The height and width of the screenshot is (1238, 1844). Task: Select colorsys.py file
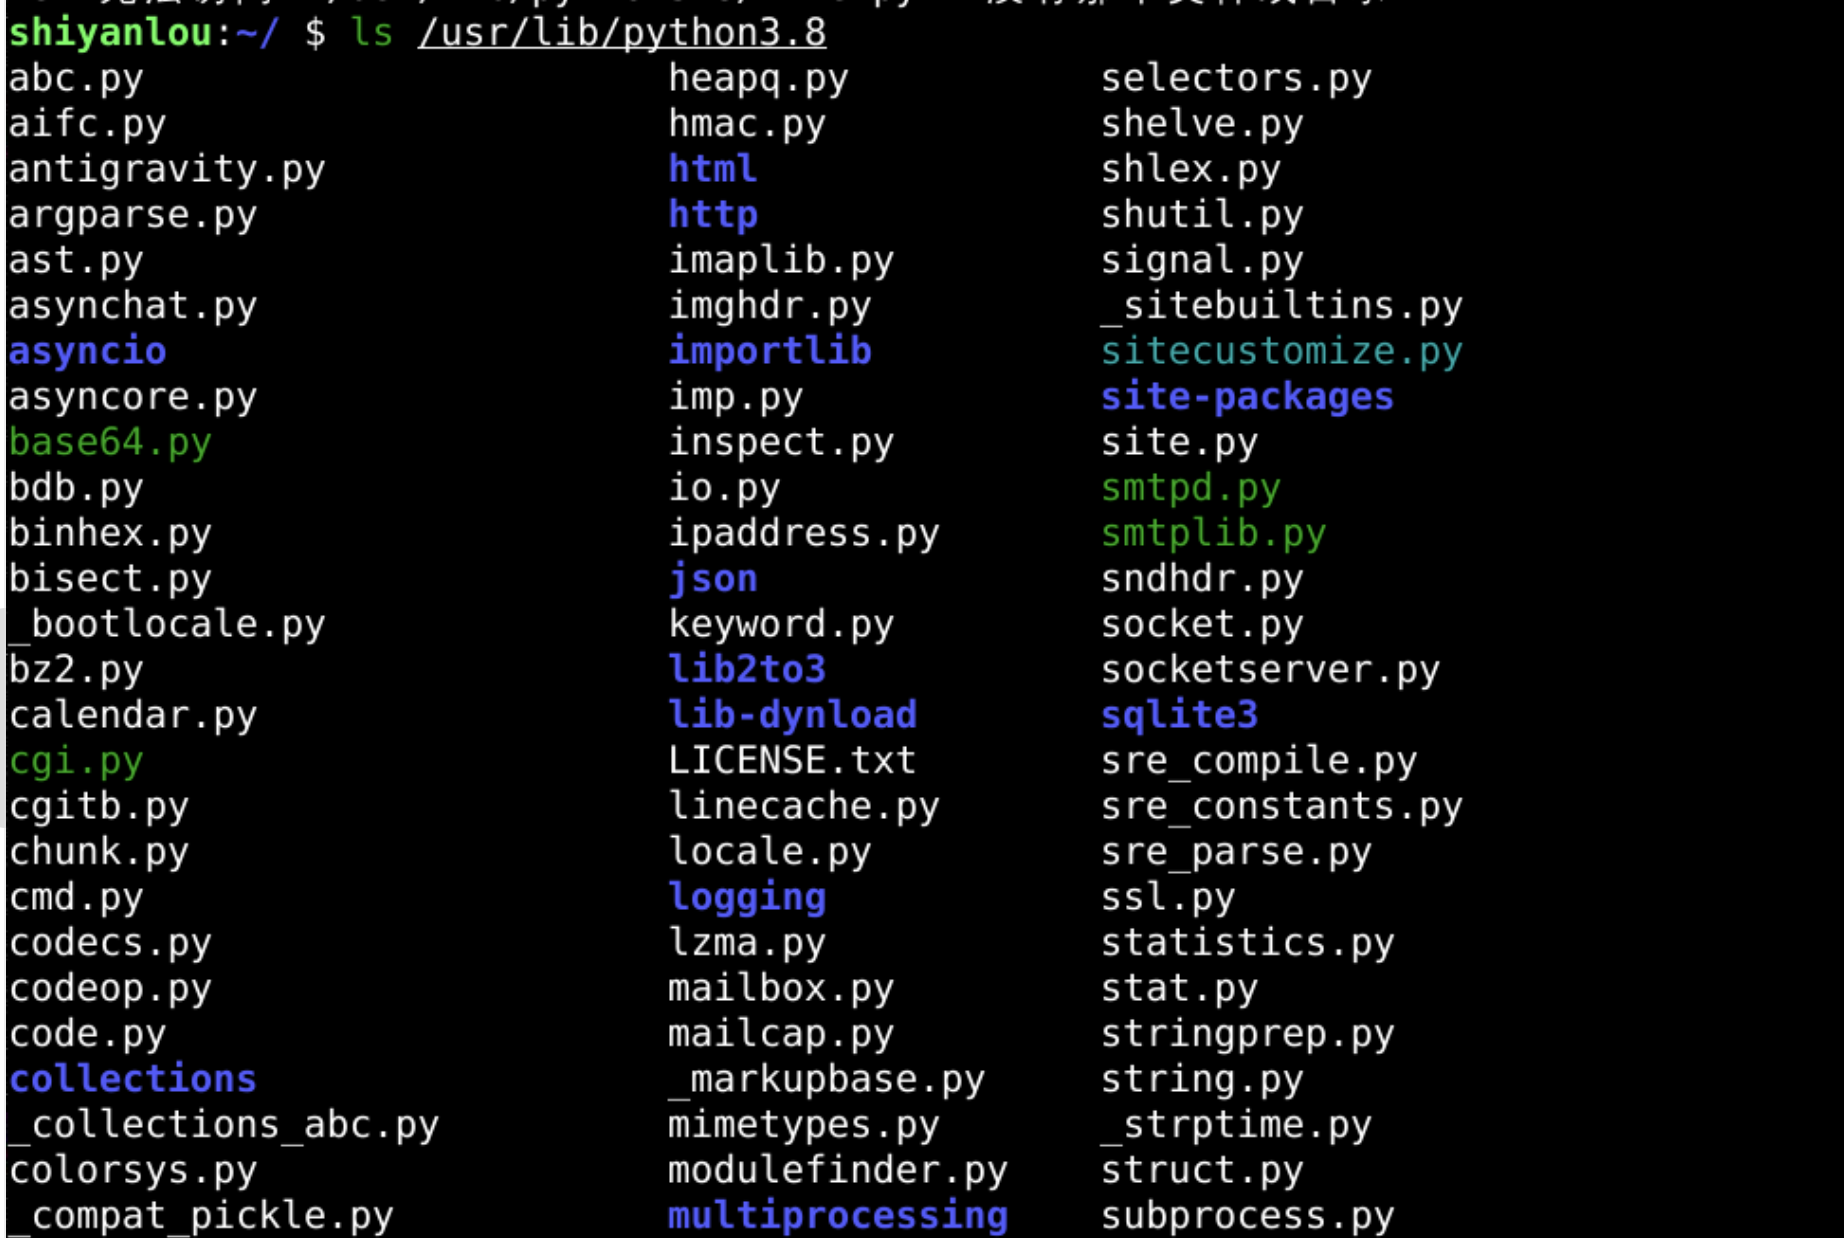[x=133, y=1170]
